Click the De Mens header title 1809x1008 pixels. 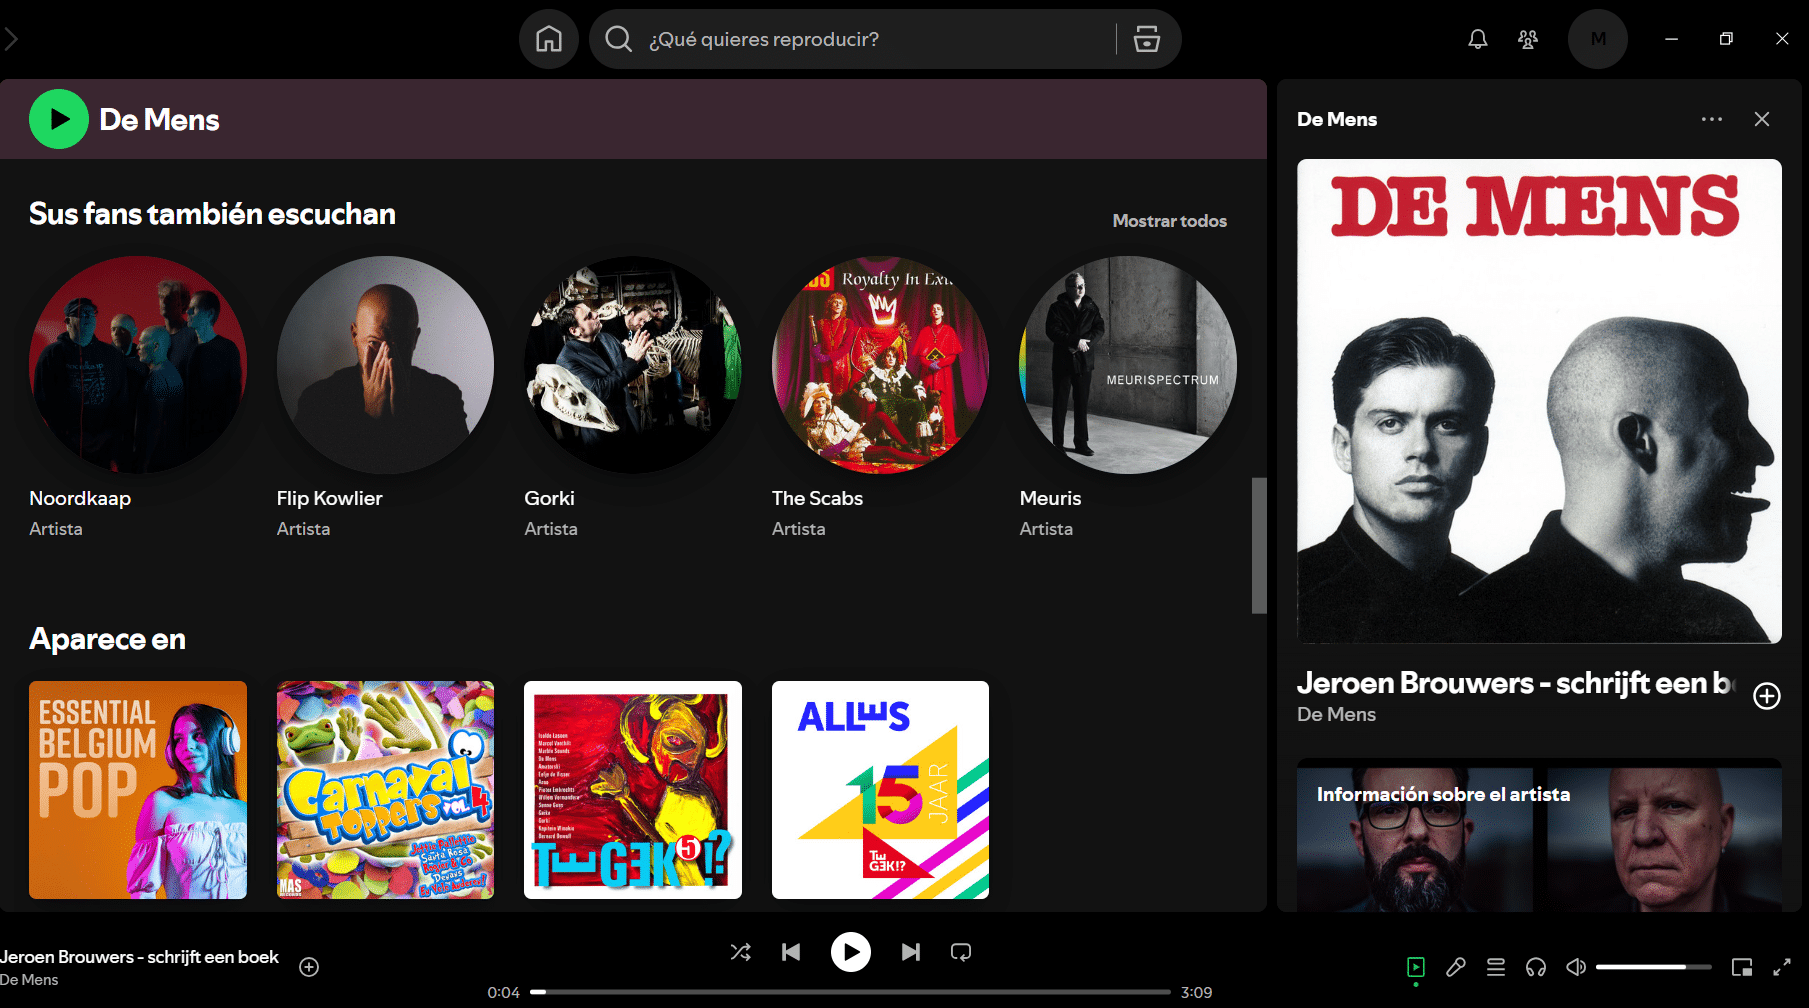pos(159,120)
